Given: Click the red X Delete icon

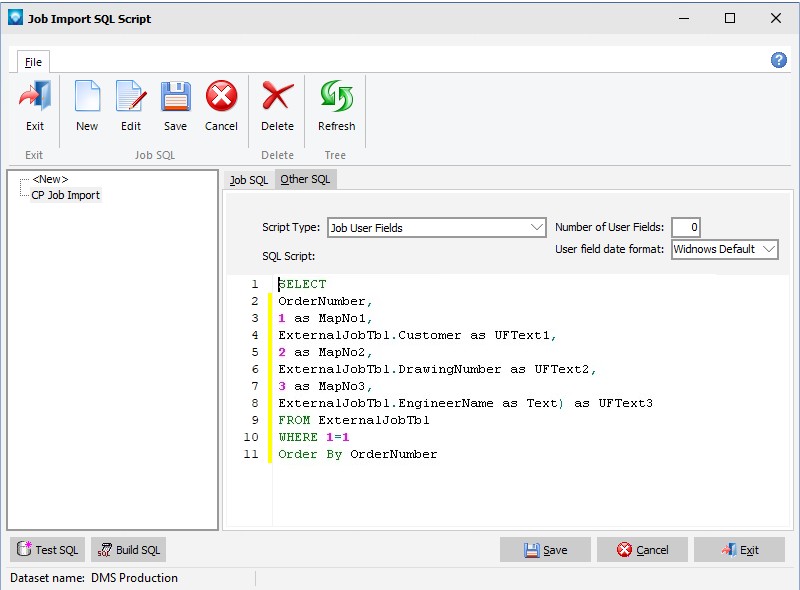Looking at the screenshot, I should click(278, 96).
